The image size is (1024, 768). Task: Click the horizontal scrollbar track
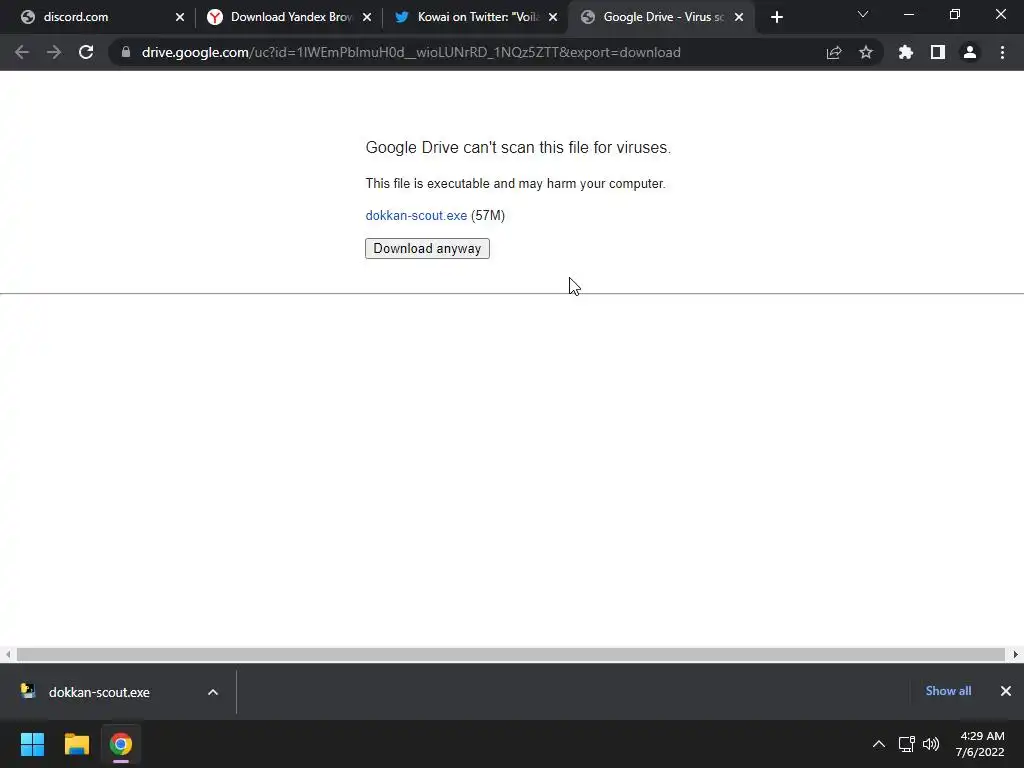click(511, 654)
